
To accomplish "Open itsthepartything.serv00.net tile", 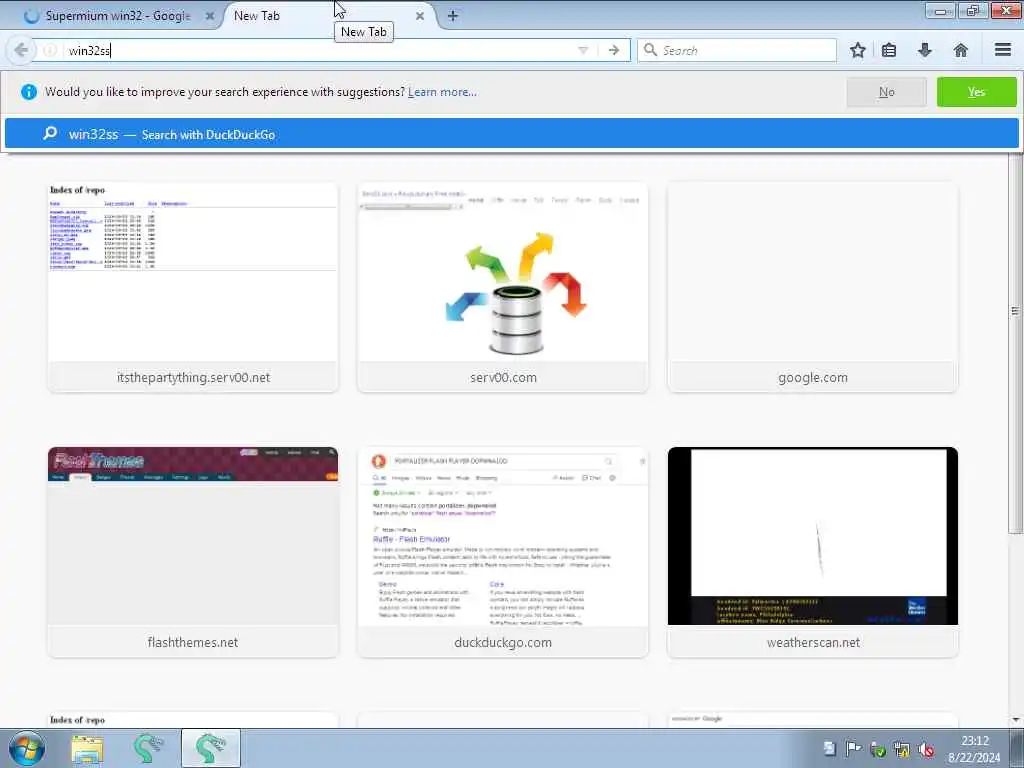I will [x=193, y=287].
